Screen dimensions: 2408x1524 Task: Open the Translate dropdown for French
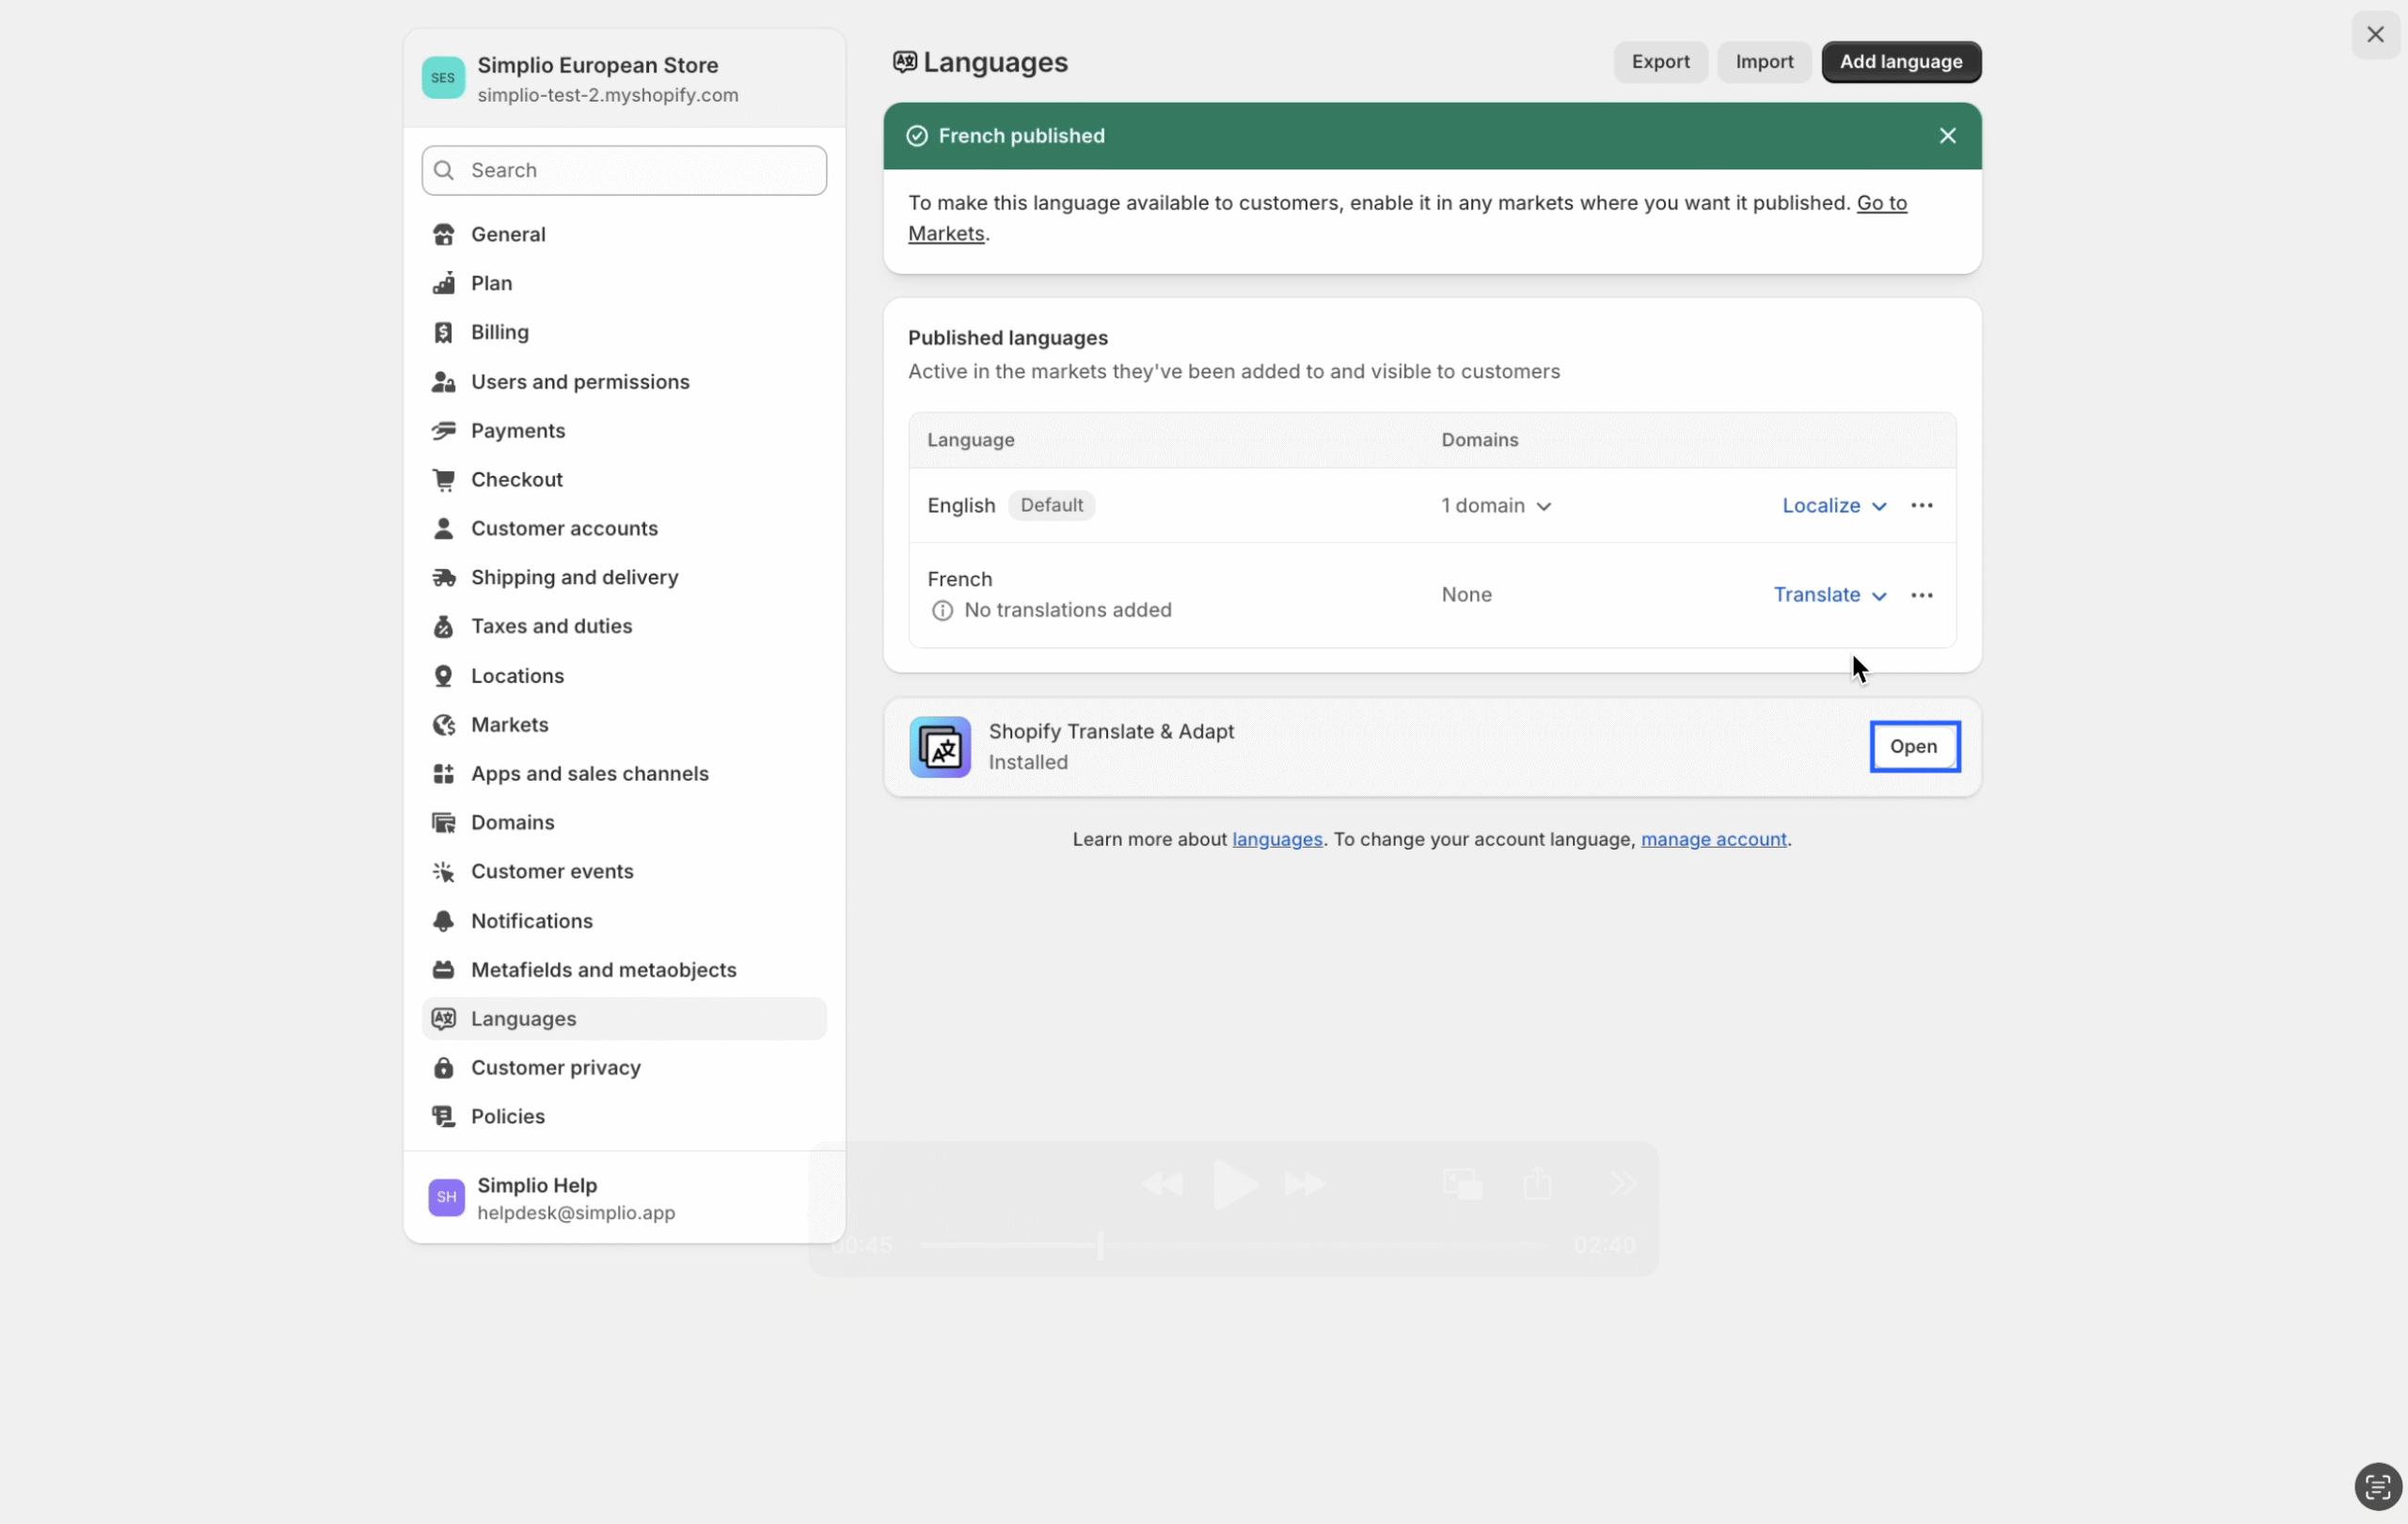pyautogui.click(x=1829, y=596)
